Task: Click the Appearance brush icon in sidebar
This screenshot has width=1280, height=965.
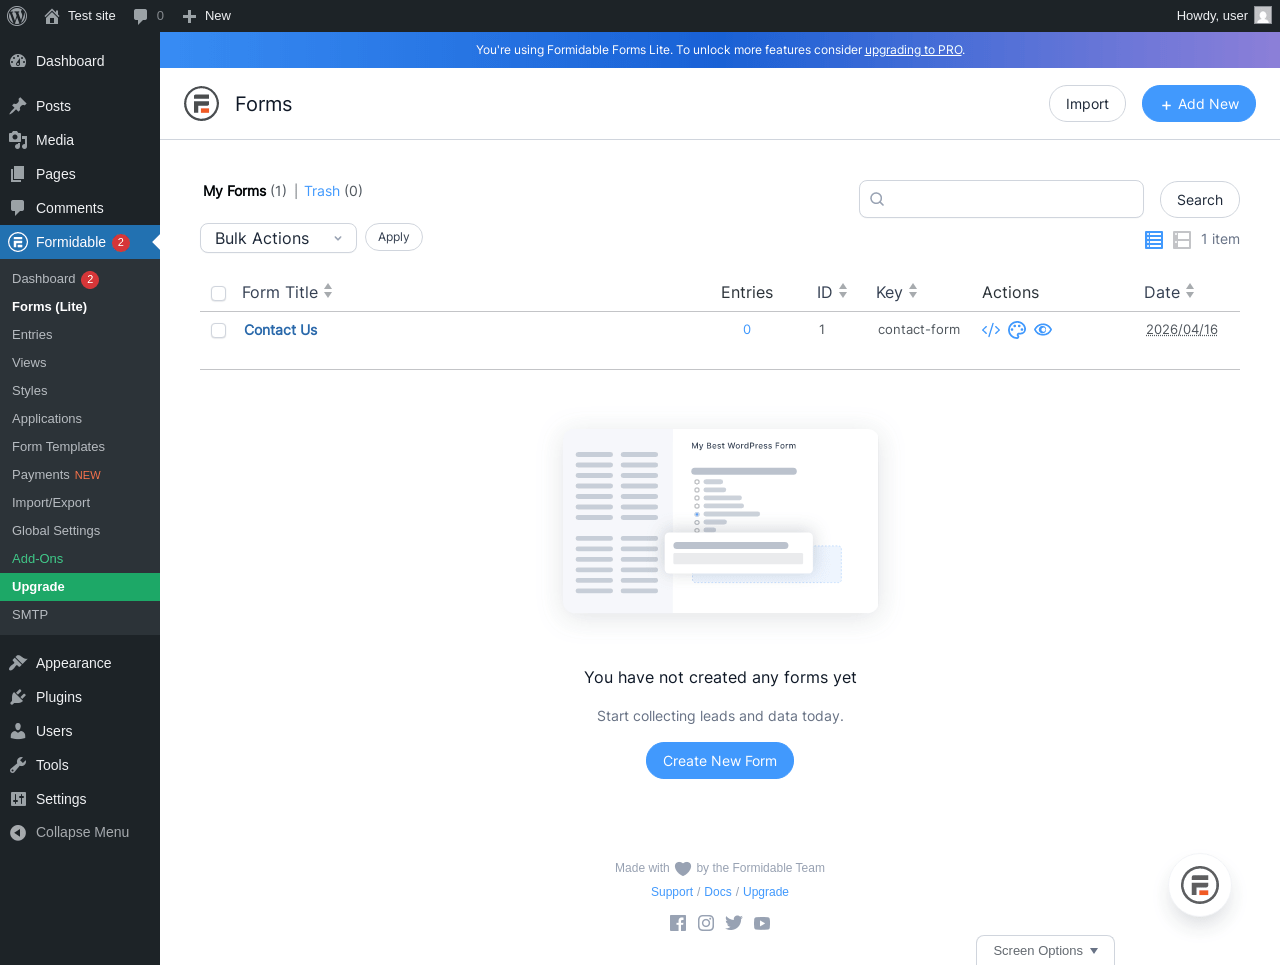Action: [x=18, y=663]
